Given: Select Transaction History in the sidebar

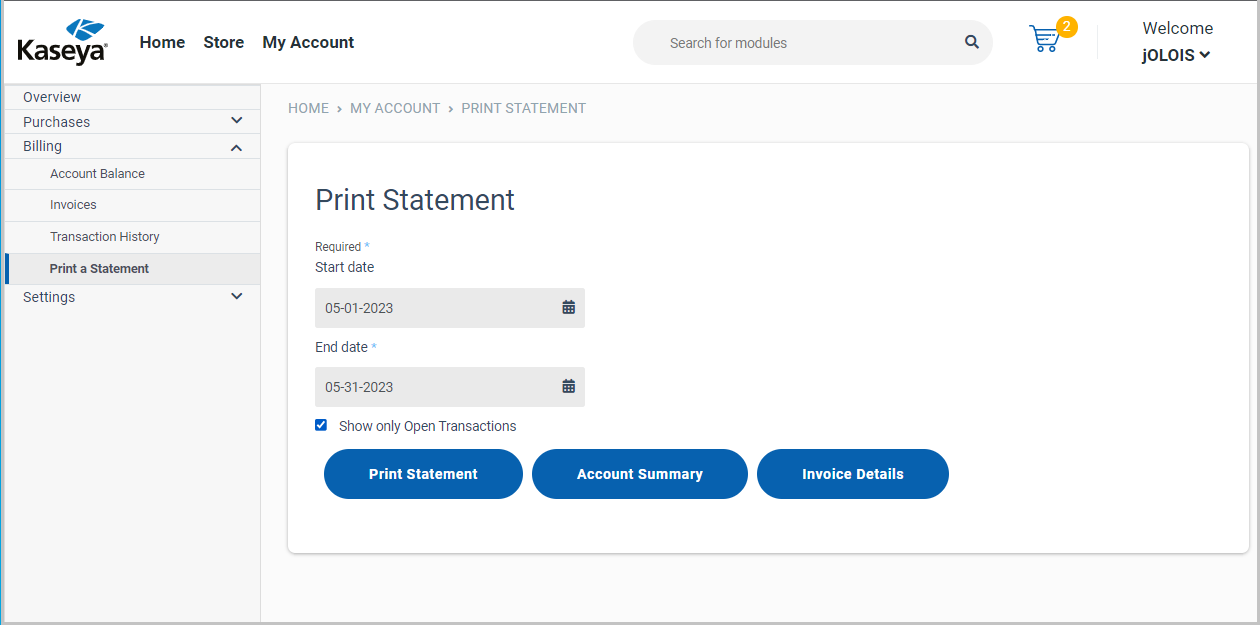Looking at the screenshot, I should tap(104, 236).
